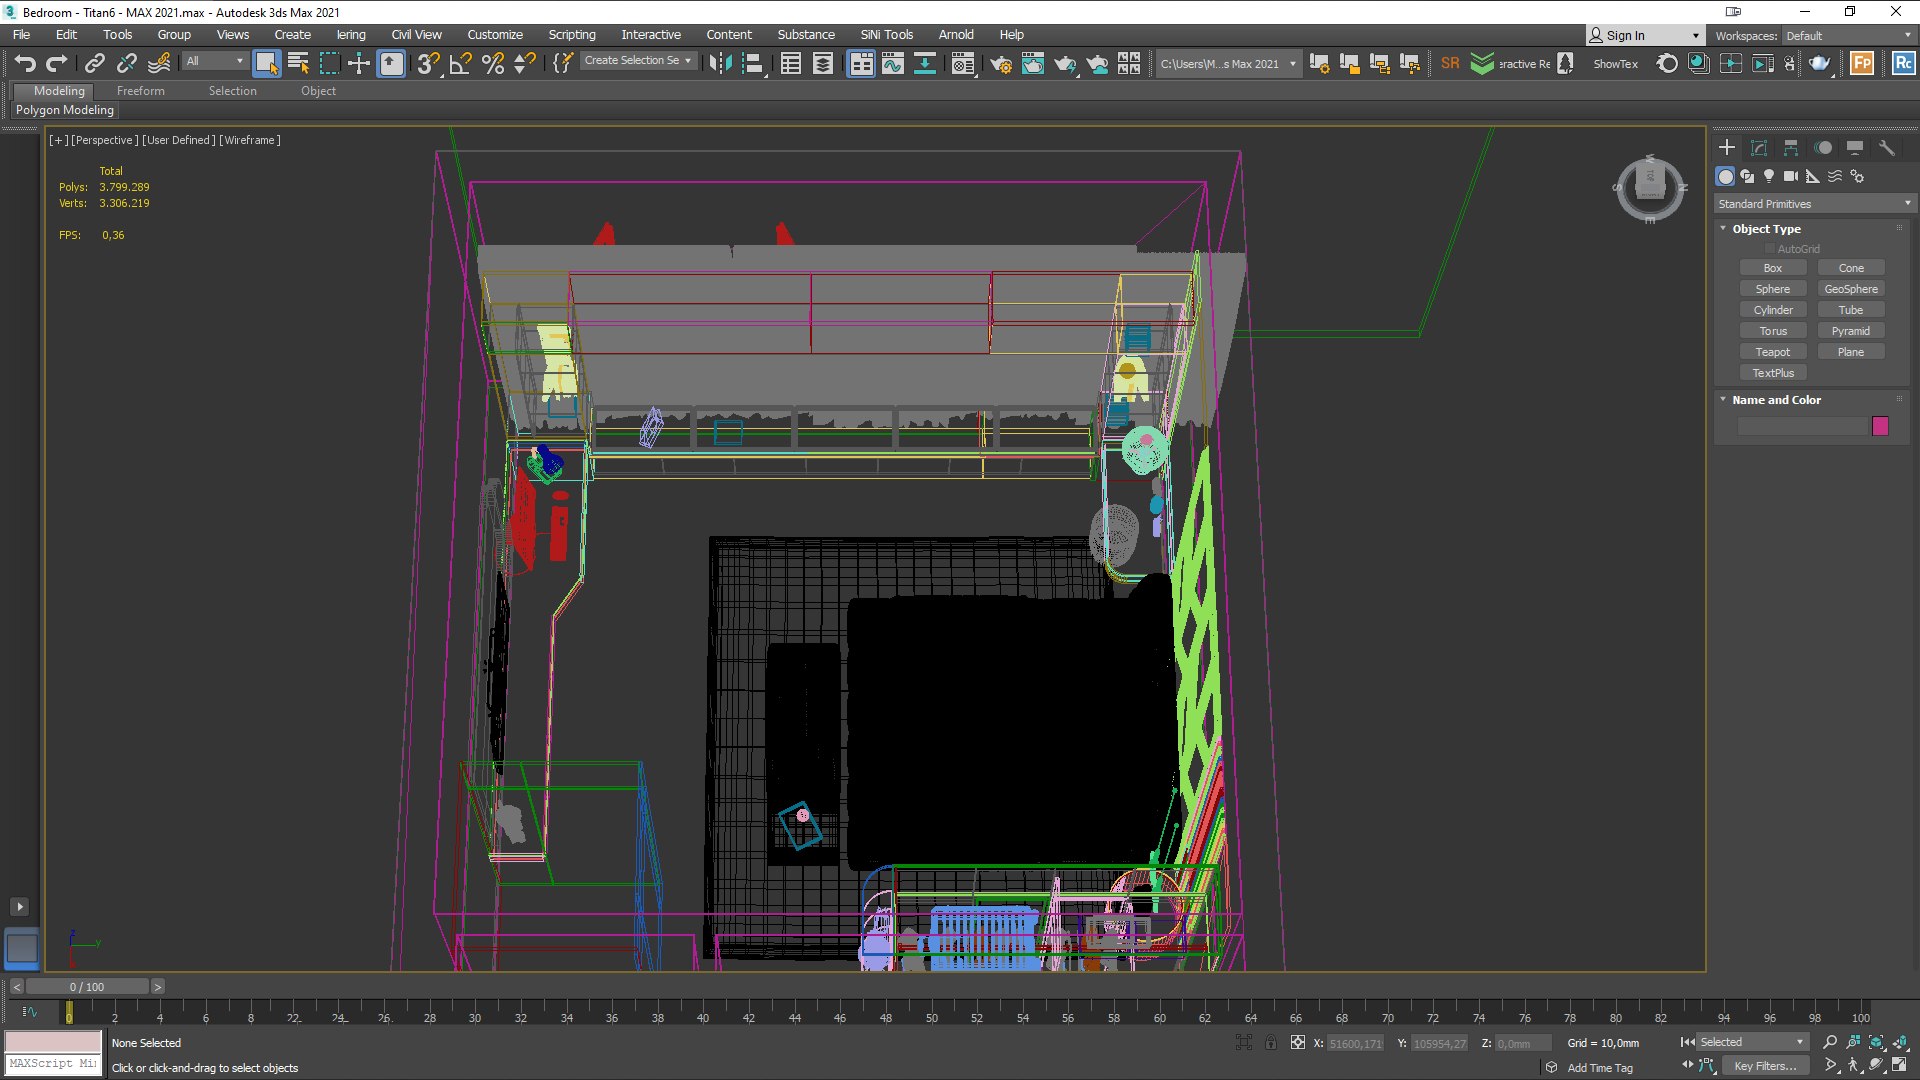Screen dimensions: 1920x1080
Task: Click the pink object color swatch
Action: point(1880,426)
